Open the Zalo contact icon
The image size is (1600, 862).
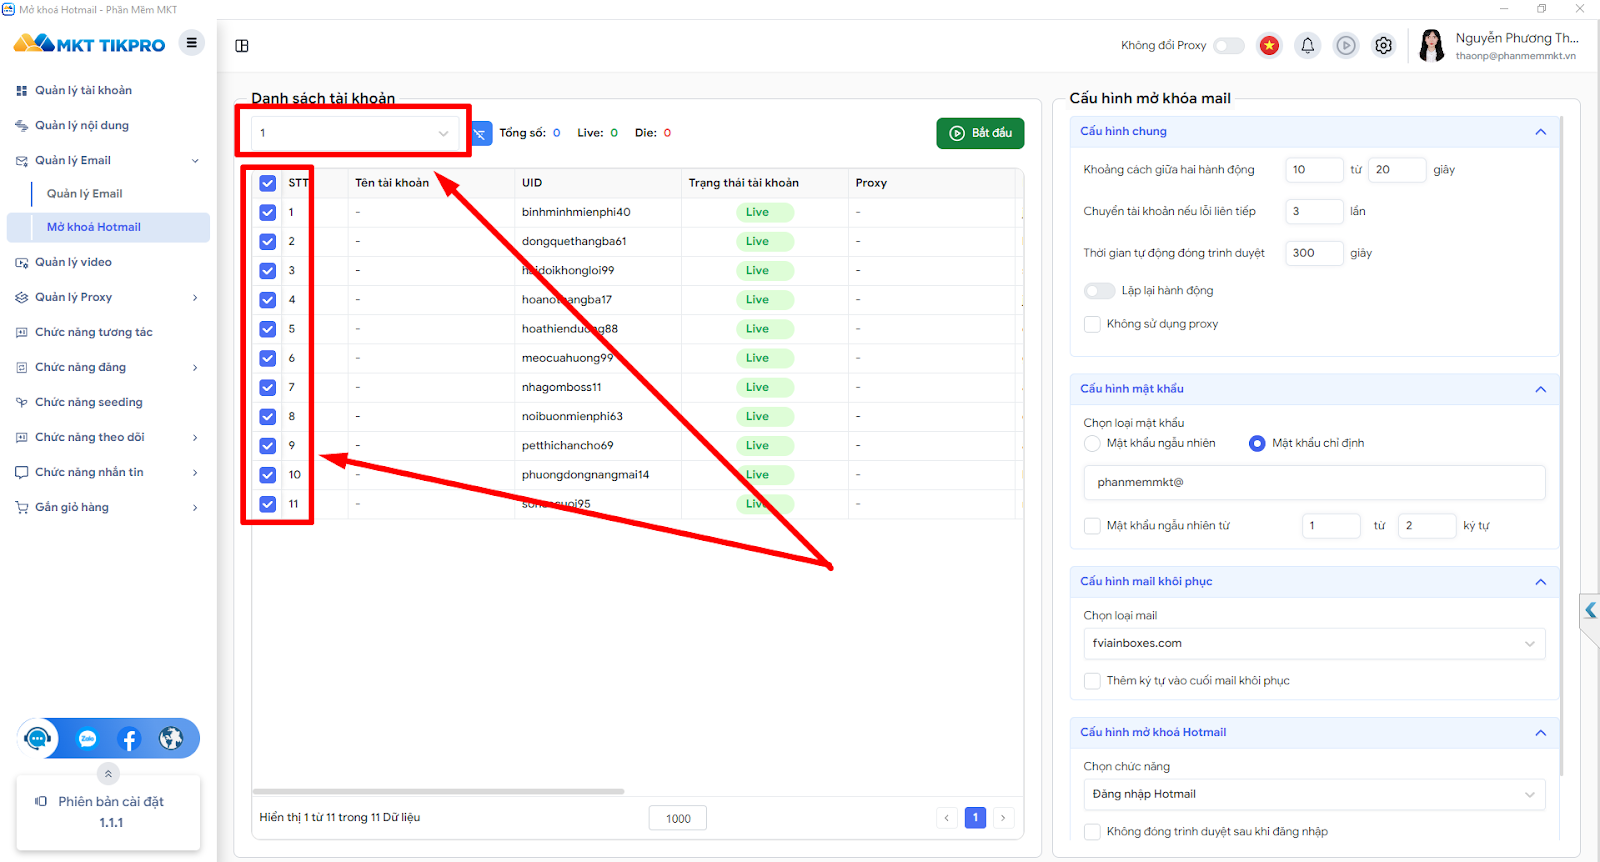tap(88, 739)
